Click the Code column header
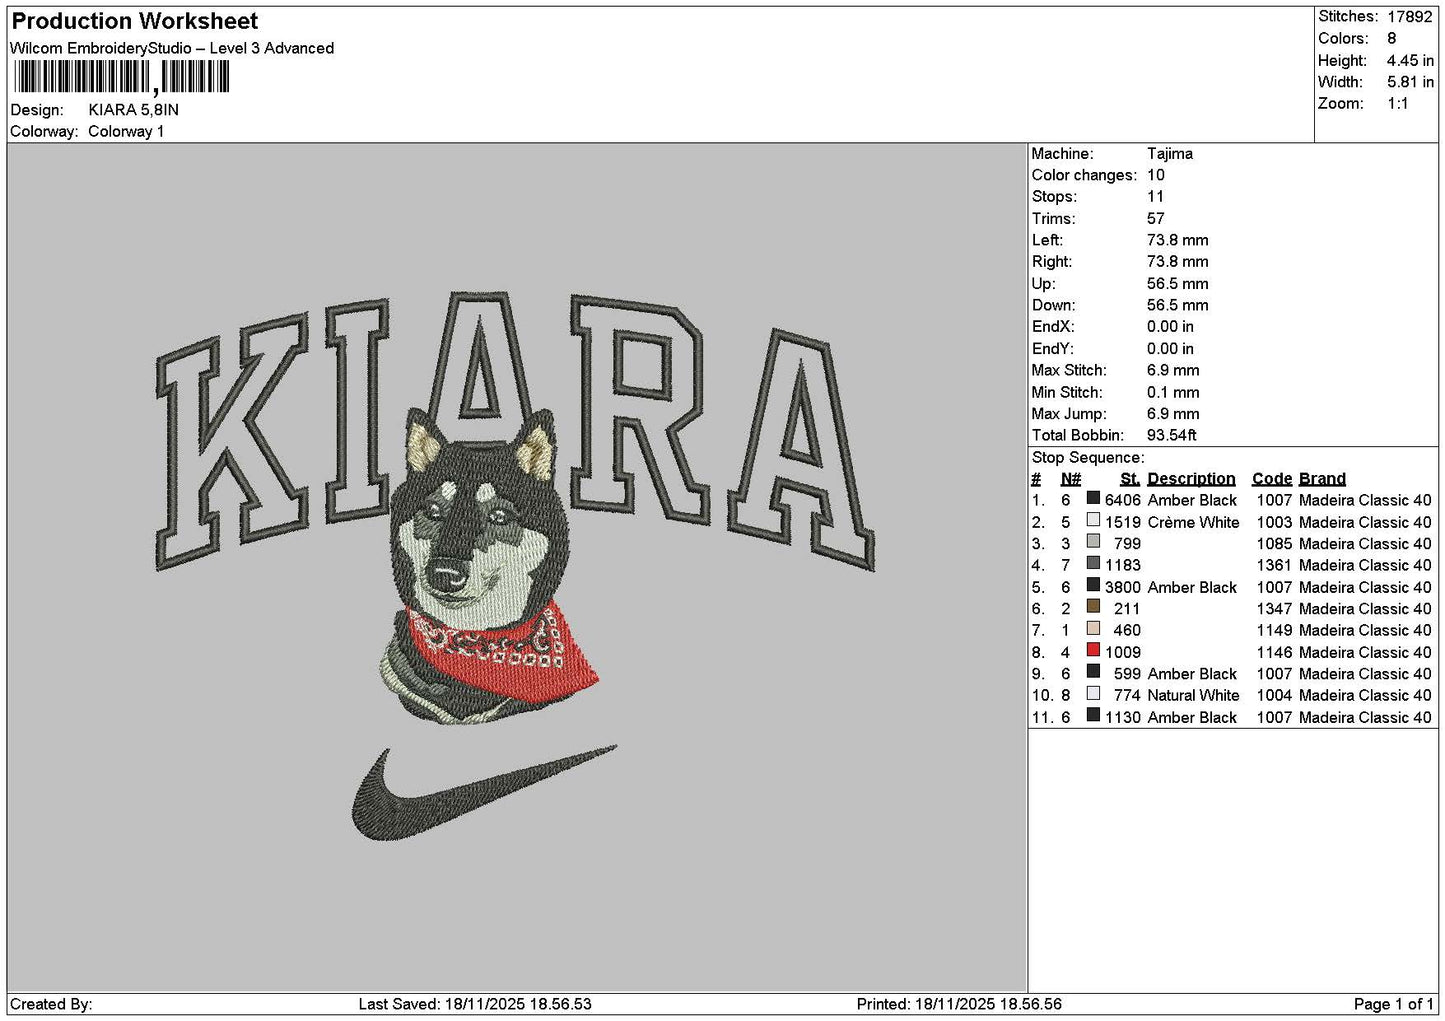The image size is (1445, 1021). [1271, 478]
